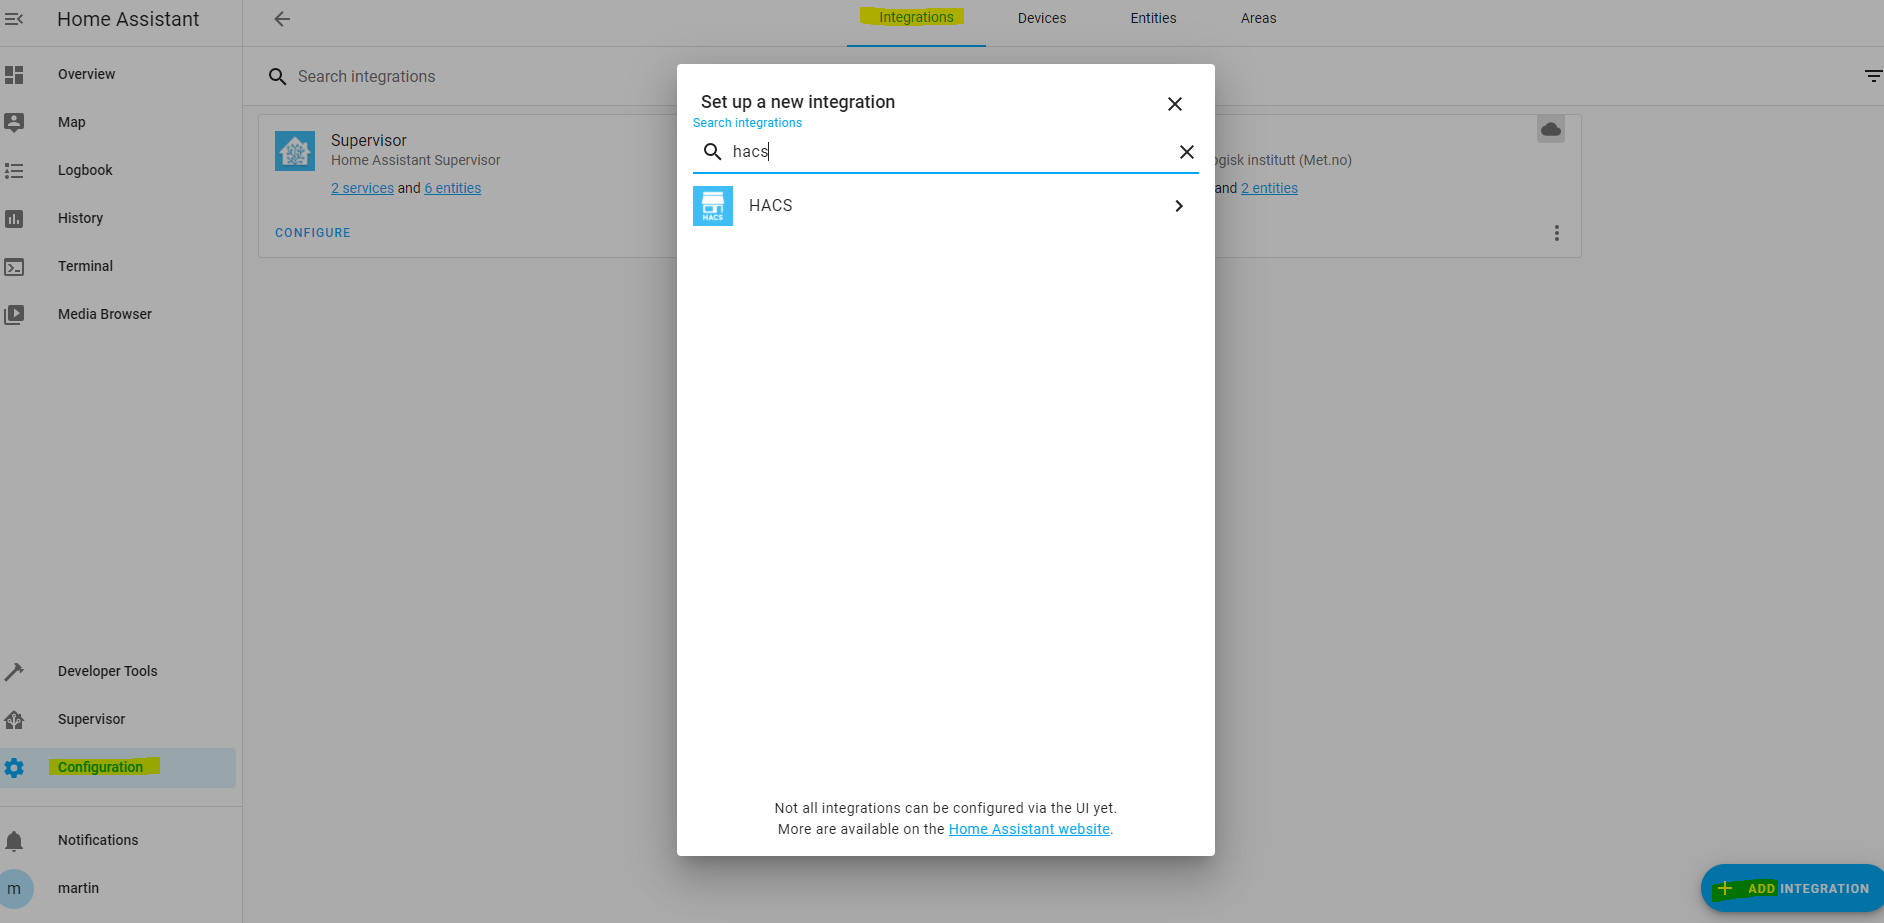1884x923 pixels.
Task: Open the integrations filter menu
Action: coord(1872,76)
